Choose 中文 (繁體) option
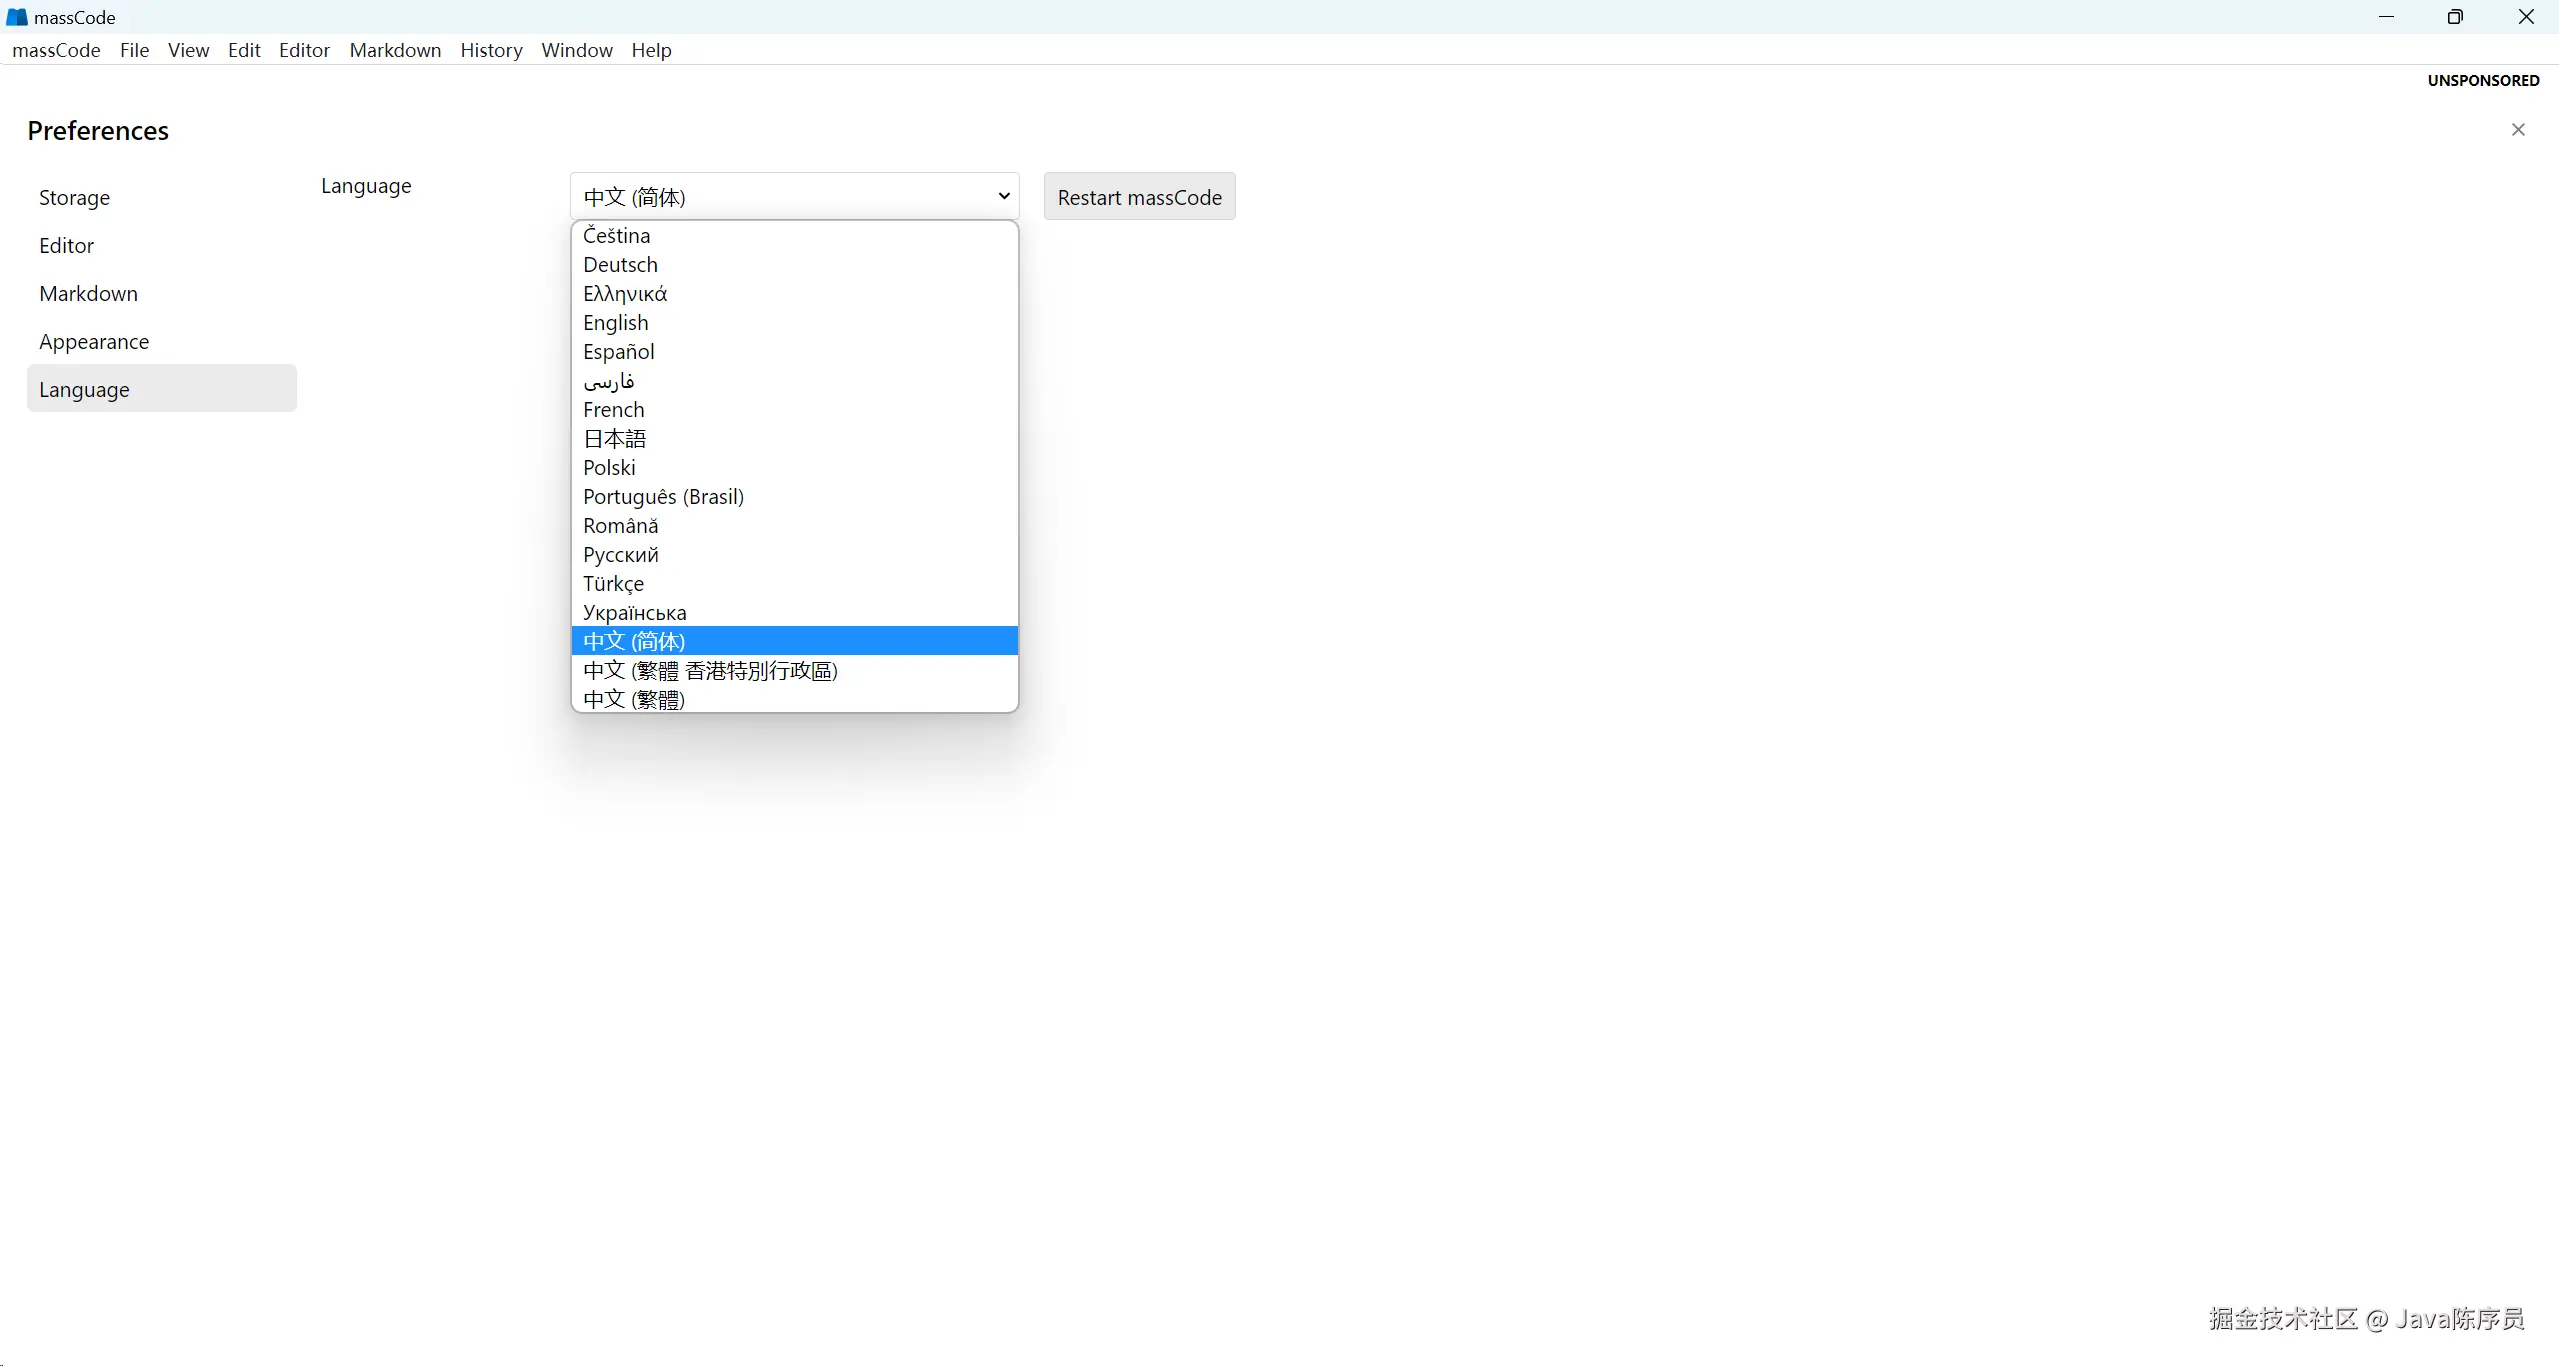This screenshot has height=1366, width=2559. point(634,699)
